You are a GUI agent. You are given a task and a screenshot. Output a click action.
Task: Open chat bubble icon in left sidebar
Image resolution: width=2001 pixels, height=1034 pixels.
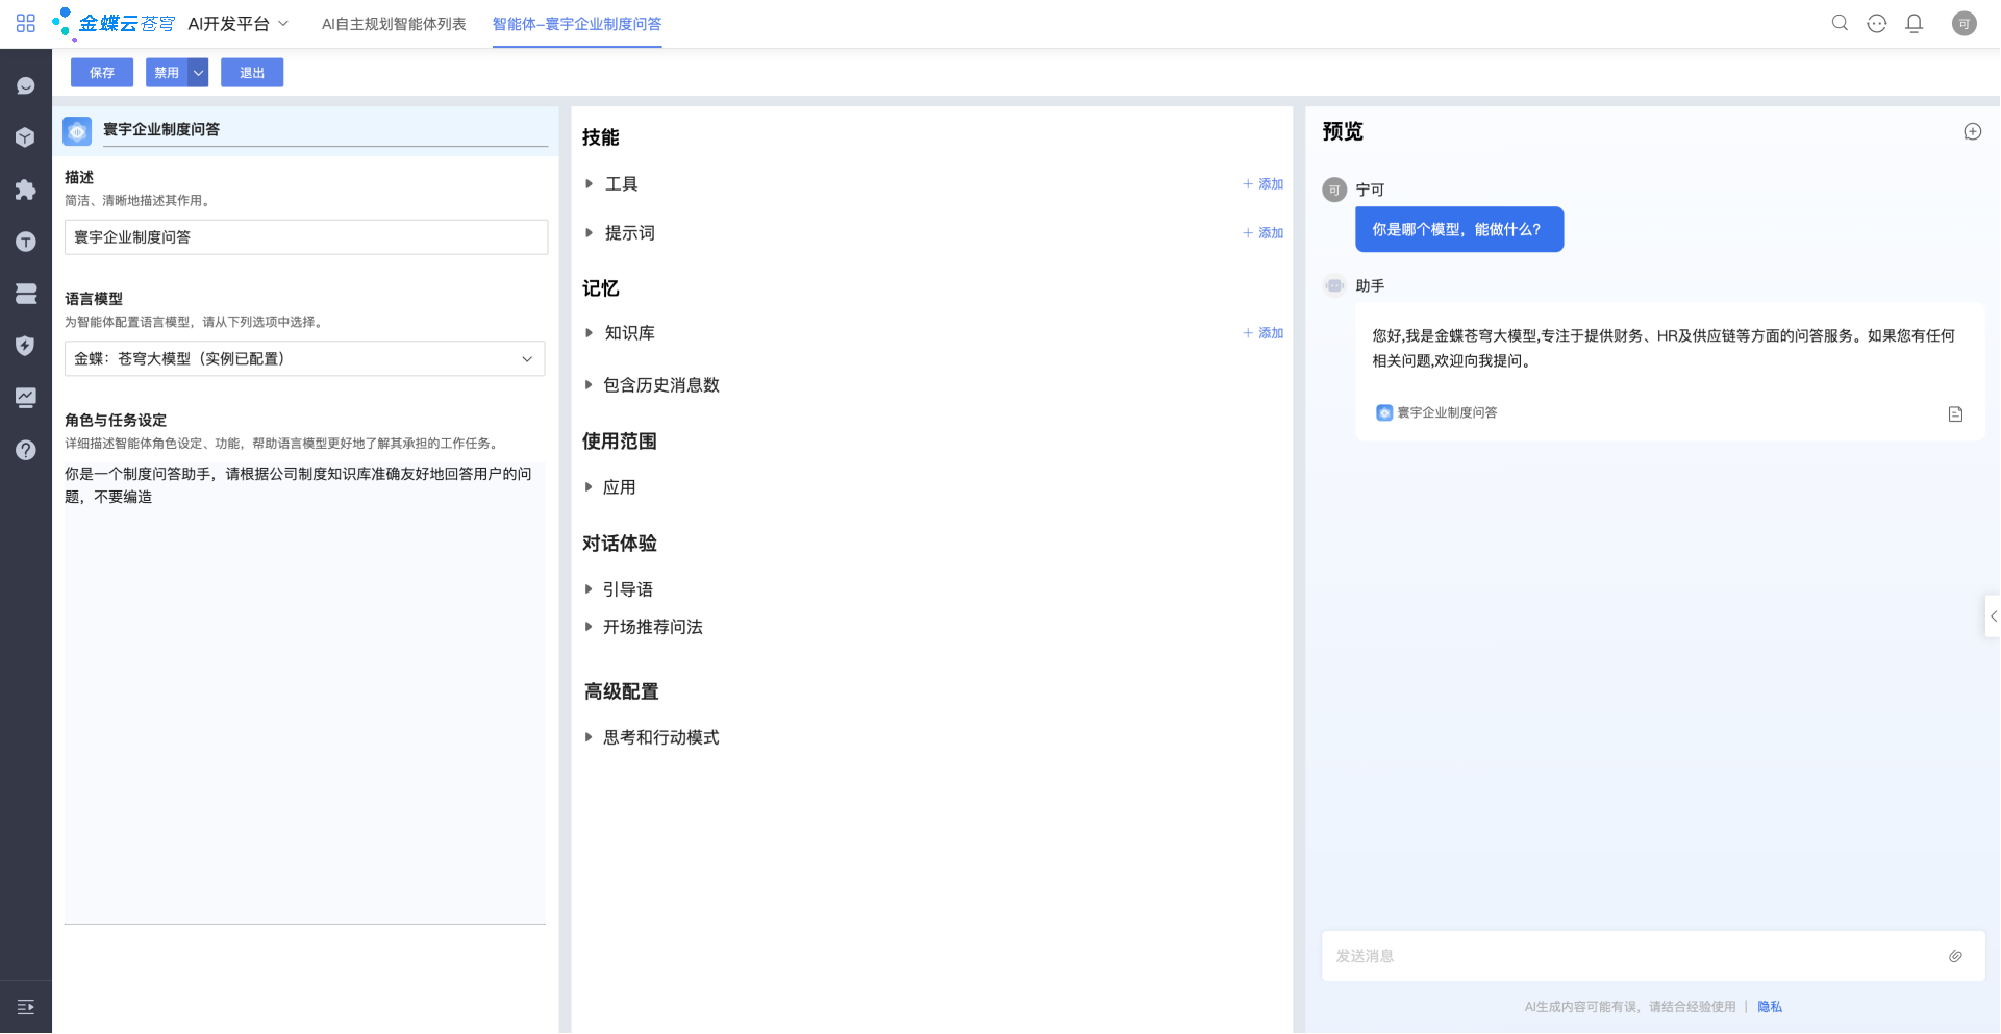(x=26, y=86)
